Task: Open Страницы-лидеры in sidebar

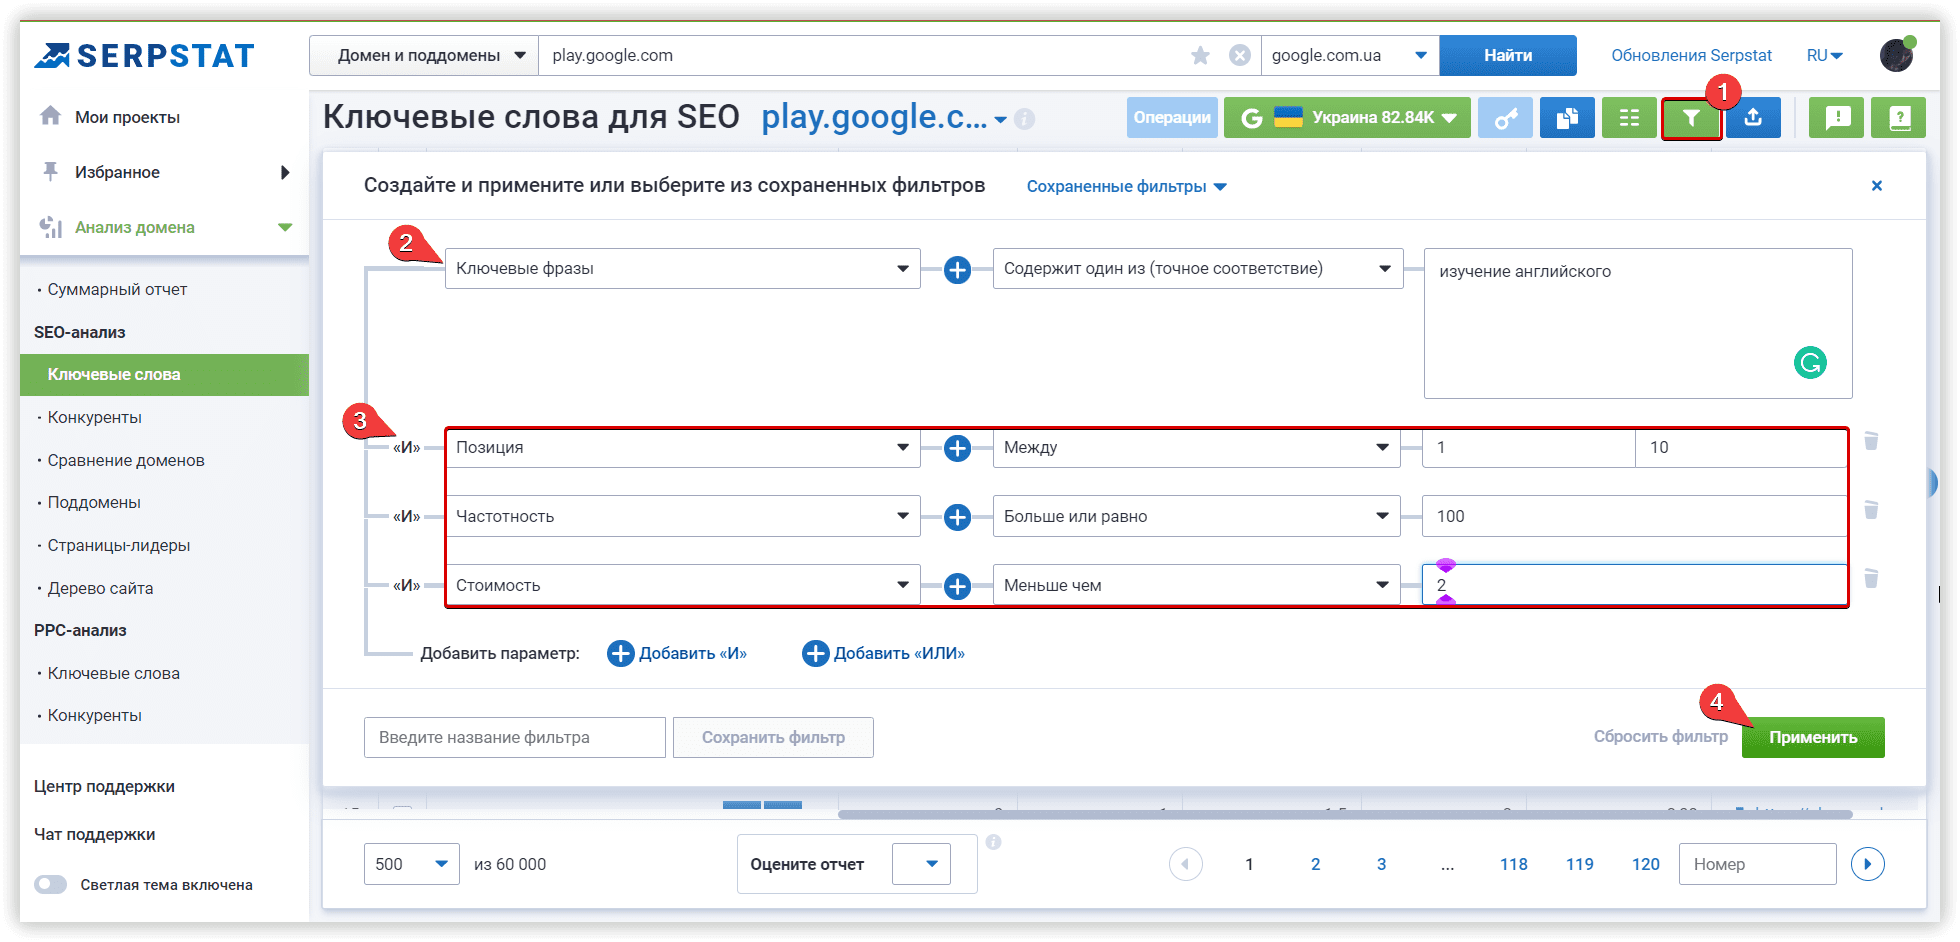Action: click(118, 546)
